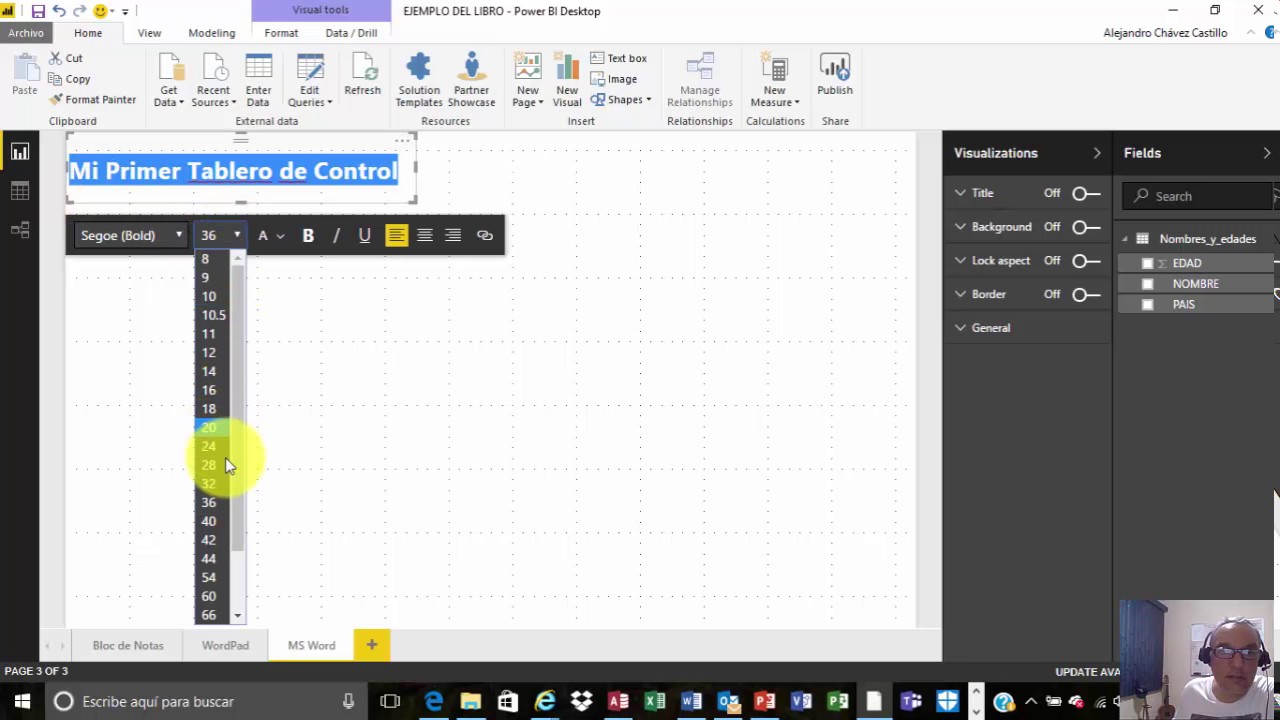The height and width of the screenshot is (720, 1280).
Task: Switch to Data view in sidebar
Action: 20,191
